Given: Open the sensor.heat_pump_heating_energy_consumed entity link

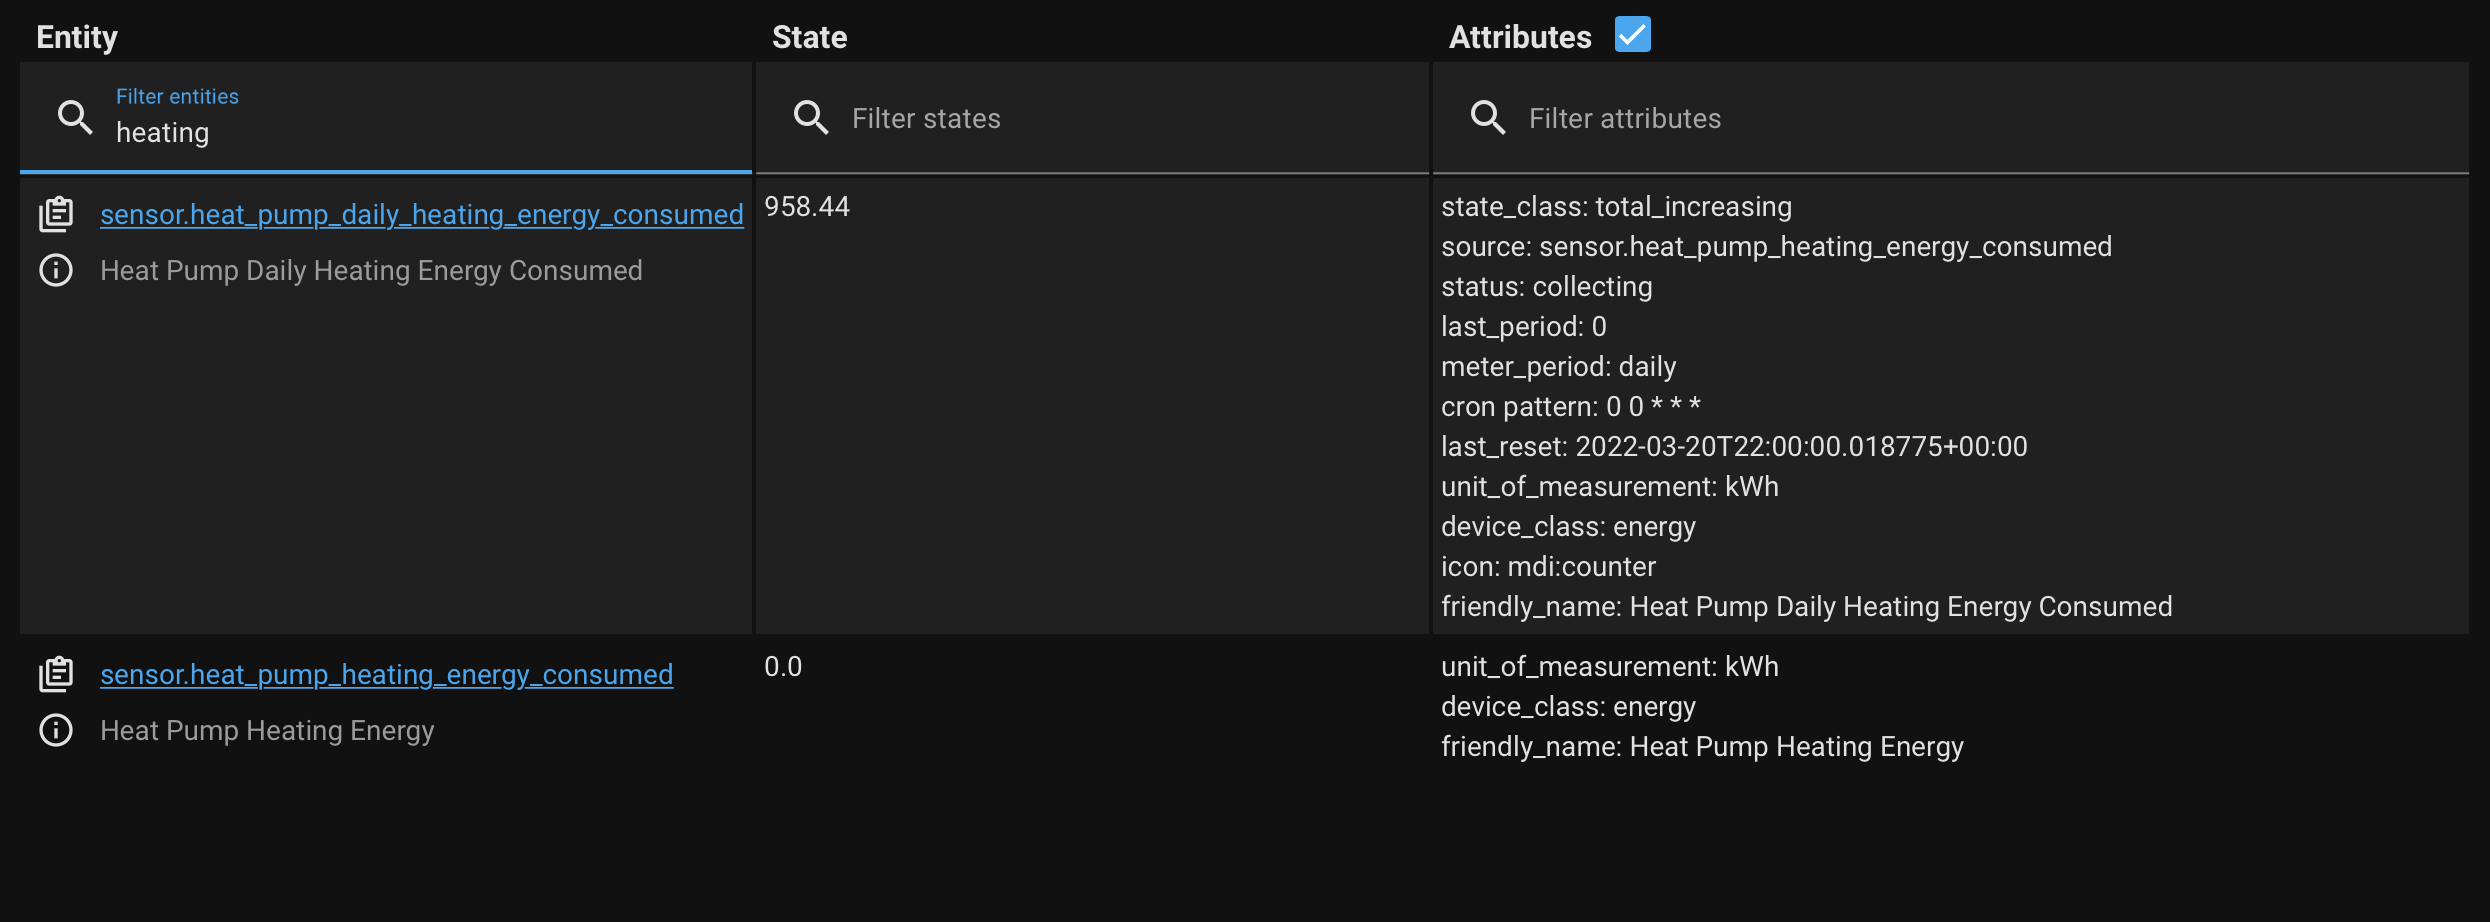Looking at the screenshot, I should (x=386, y=673).
